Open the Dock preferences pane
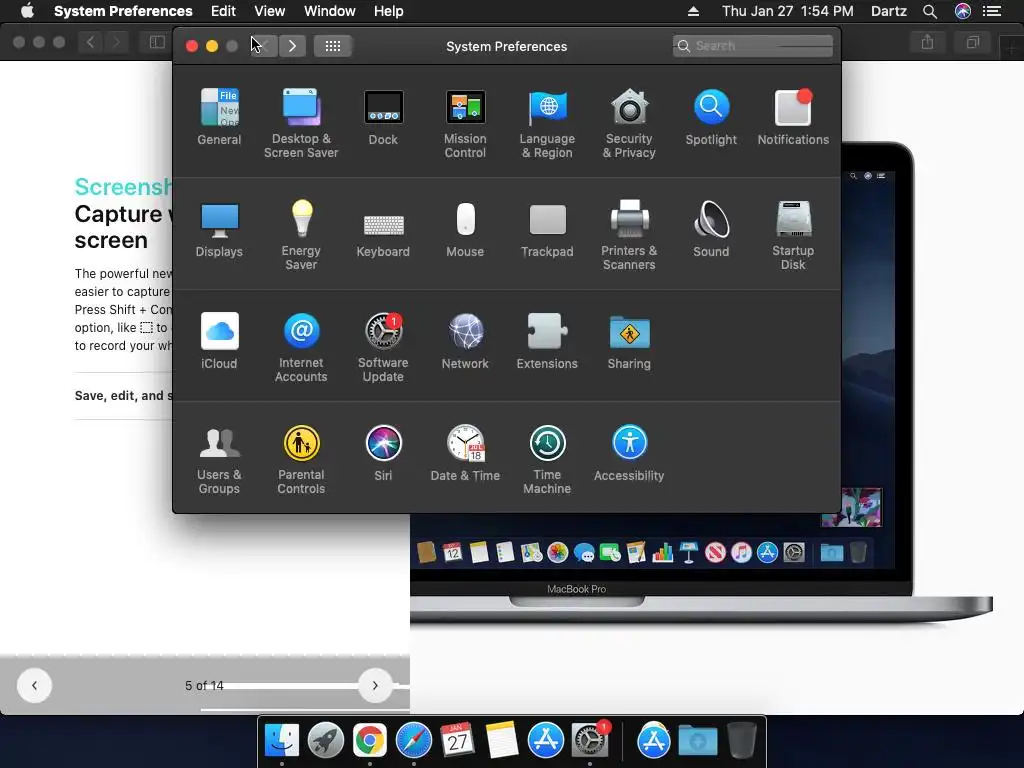The image size is (1024, 768). pyautogui.click(x=383, y=118)
